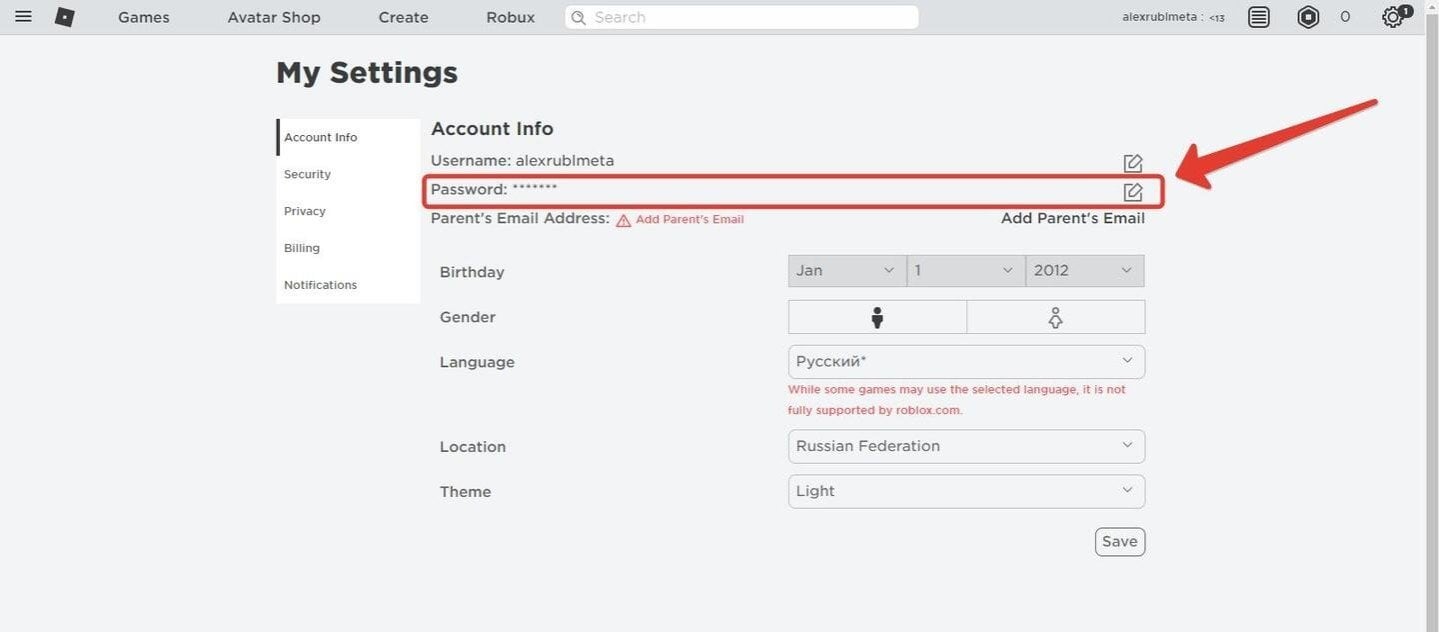Click the Save button

pyautogui.click(x=1120, y=542)
